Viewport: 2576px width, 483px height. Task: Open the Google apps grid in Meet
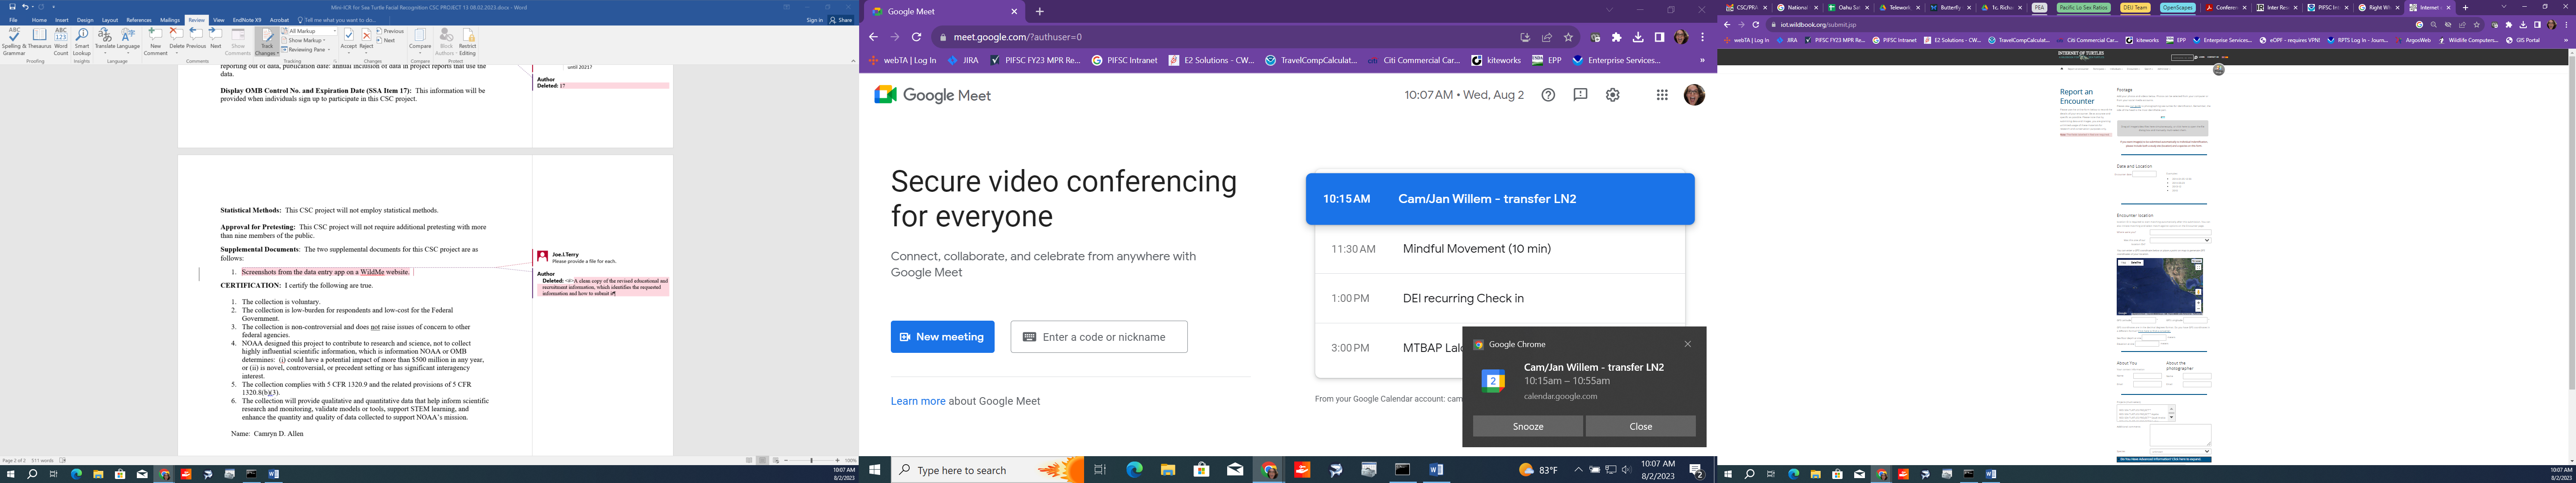1661,95
